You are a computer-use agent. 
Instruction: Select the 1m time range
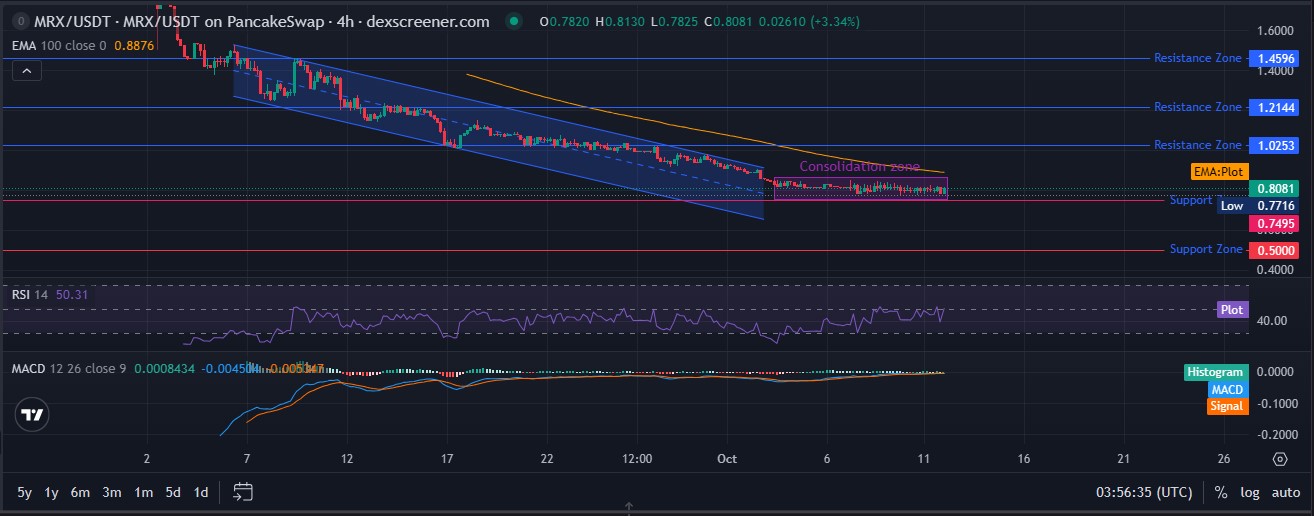[144, 492]
